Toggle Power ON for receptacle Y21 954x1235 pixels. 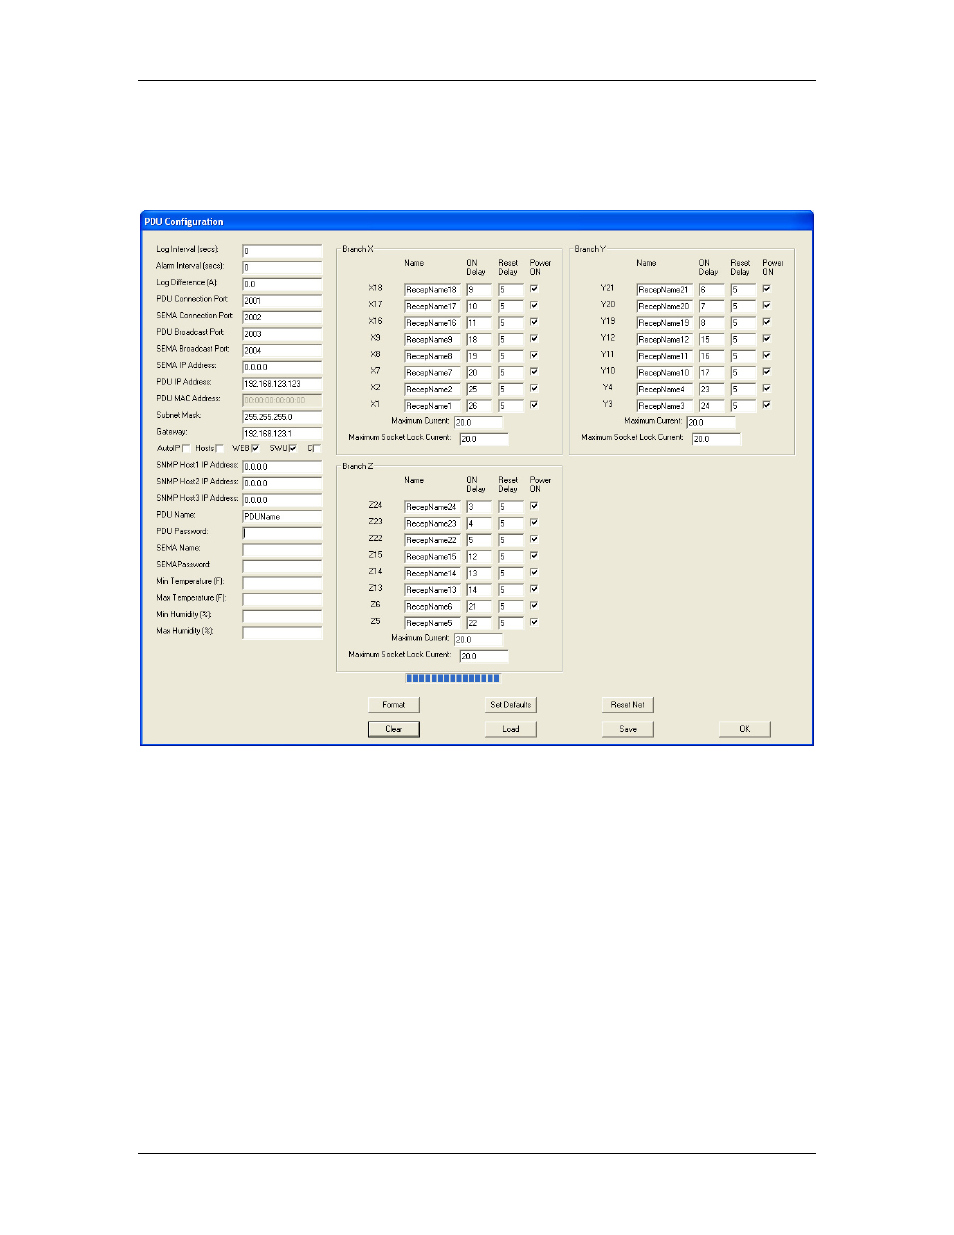coord(767,288)
